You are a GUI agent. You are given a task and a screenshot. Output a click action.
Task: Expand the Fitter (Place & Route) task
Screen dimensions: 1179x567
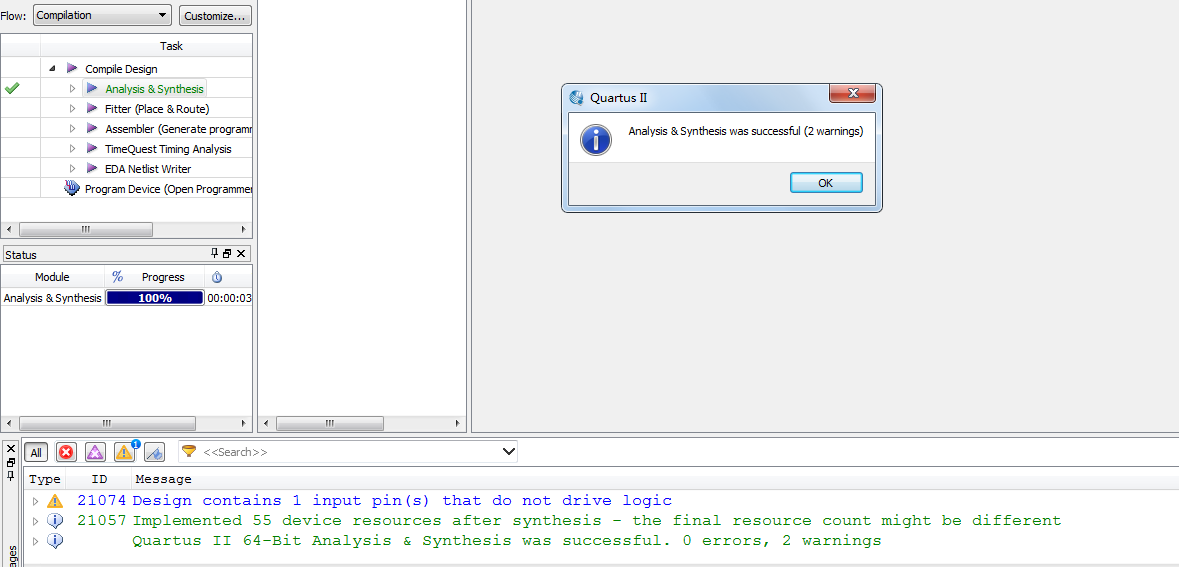(x=73, y=109)
